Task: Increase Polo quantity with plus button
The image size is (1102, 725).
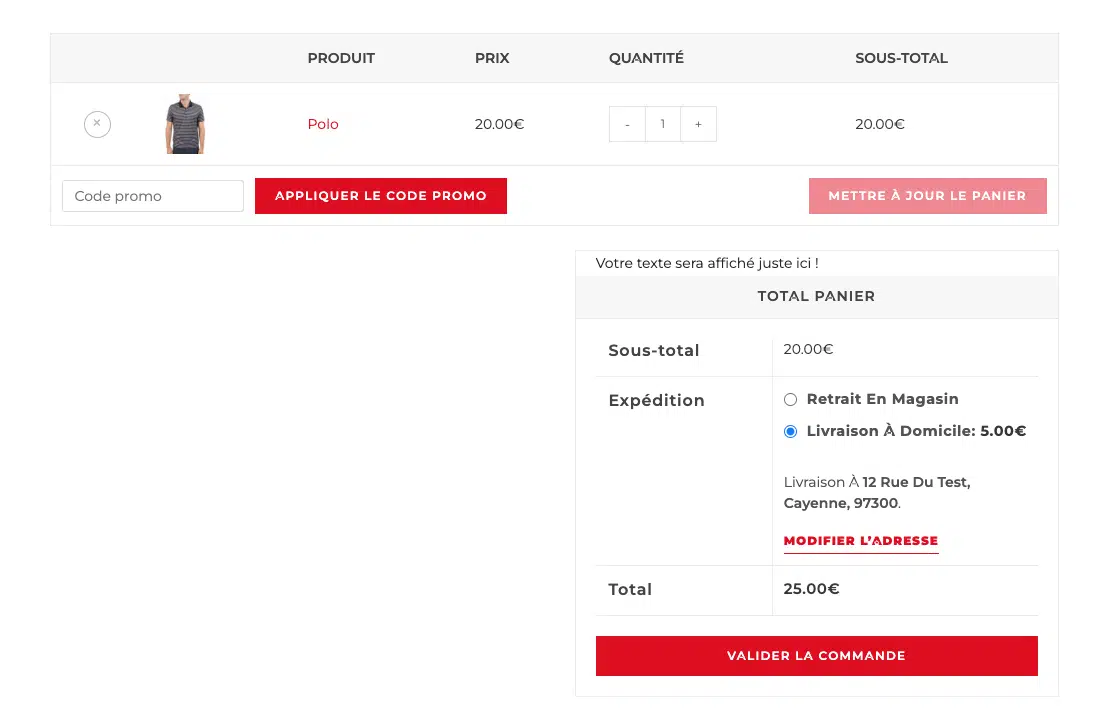Action: [x=698, y=124]
